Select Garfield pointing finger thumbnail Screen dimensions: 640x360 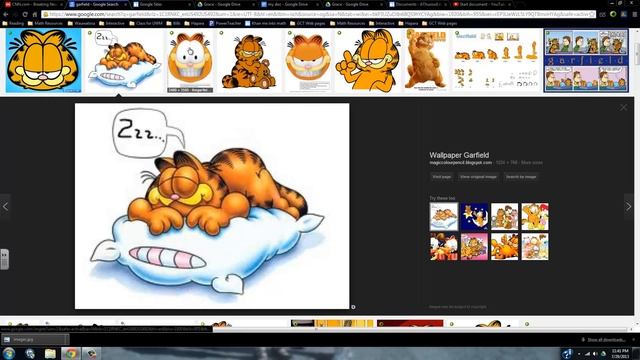point(367,60)
